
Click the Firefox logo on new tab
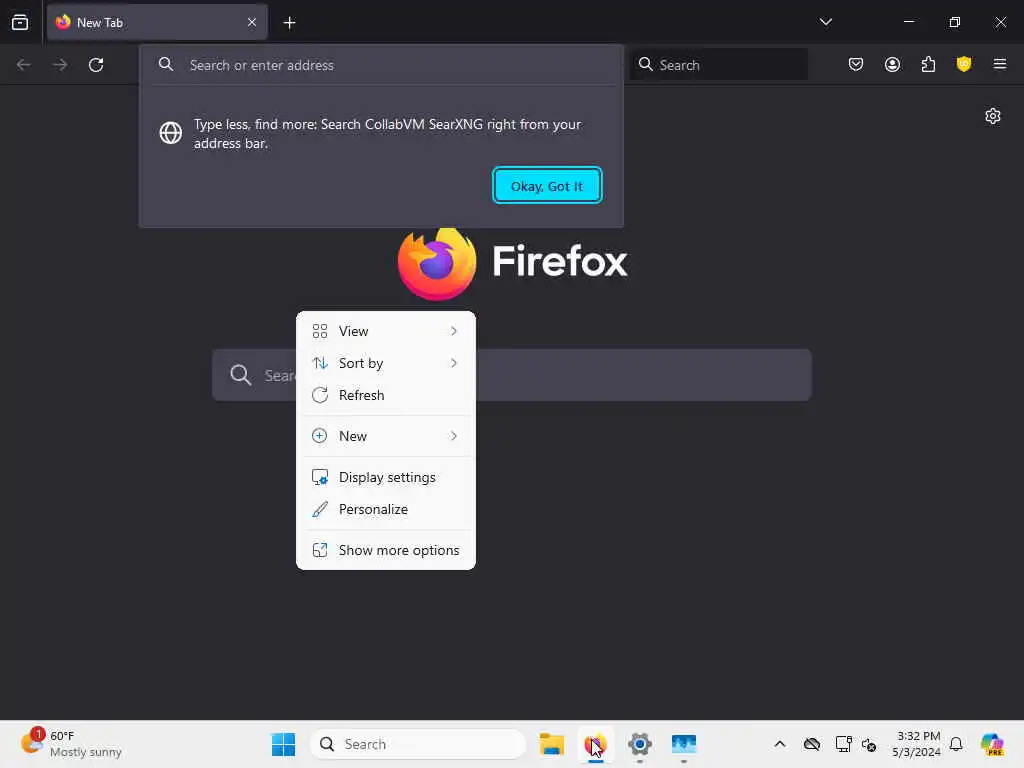tap(437, 263)
